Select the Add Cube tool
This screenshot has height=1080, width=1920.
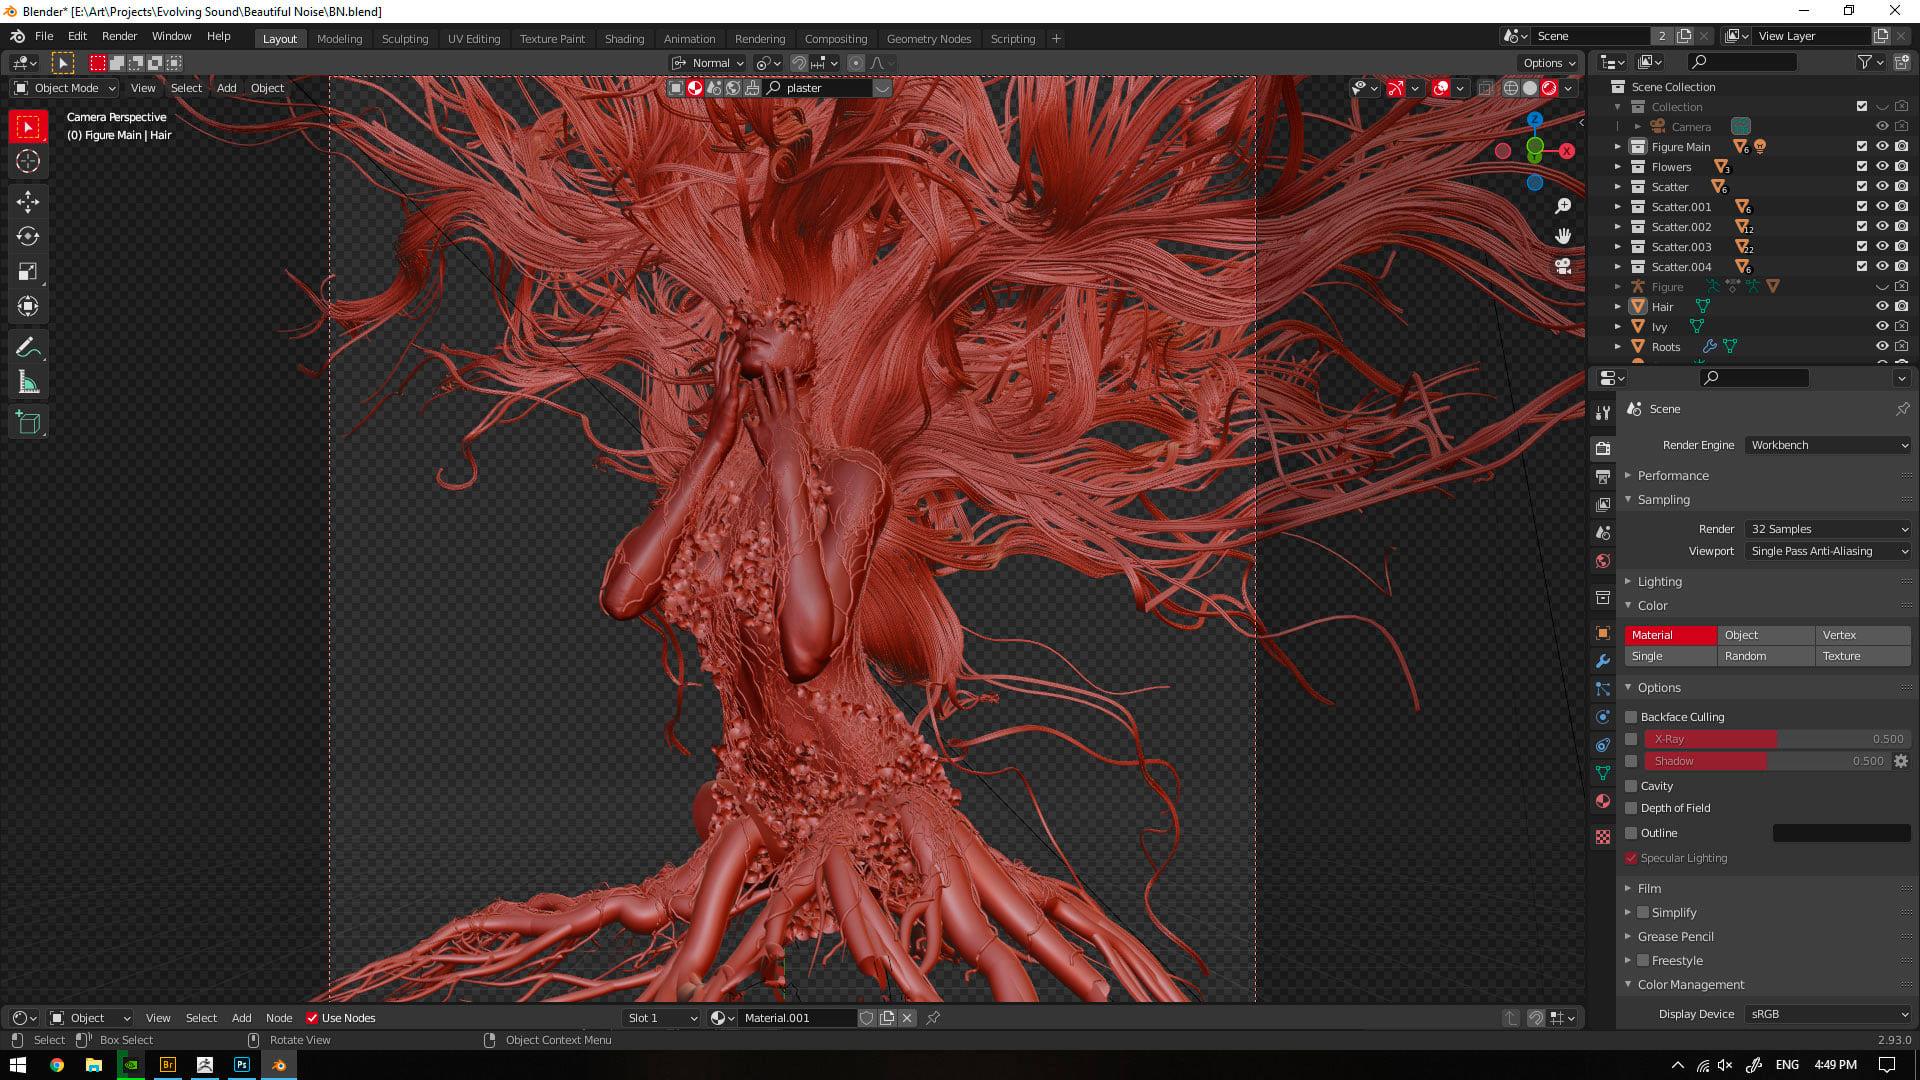coord(28,423)
